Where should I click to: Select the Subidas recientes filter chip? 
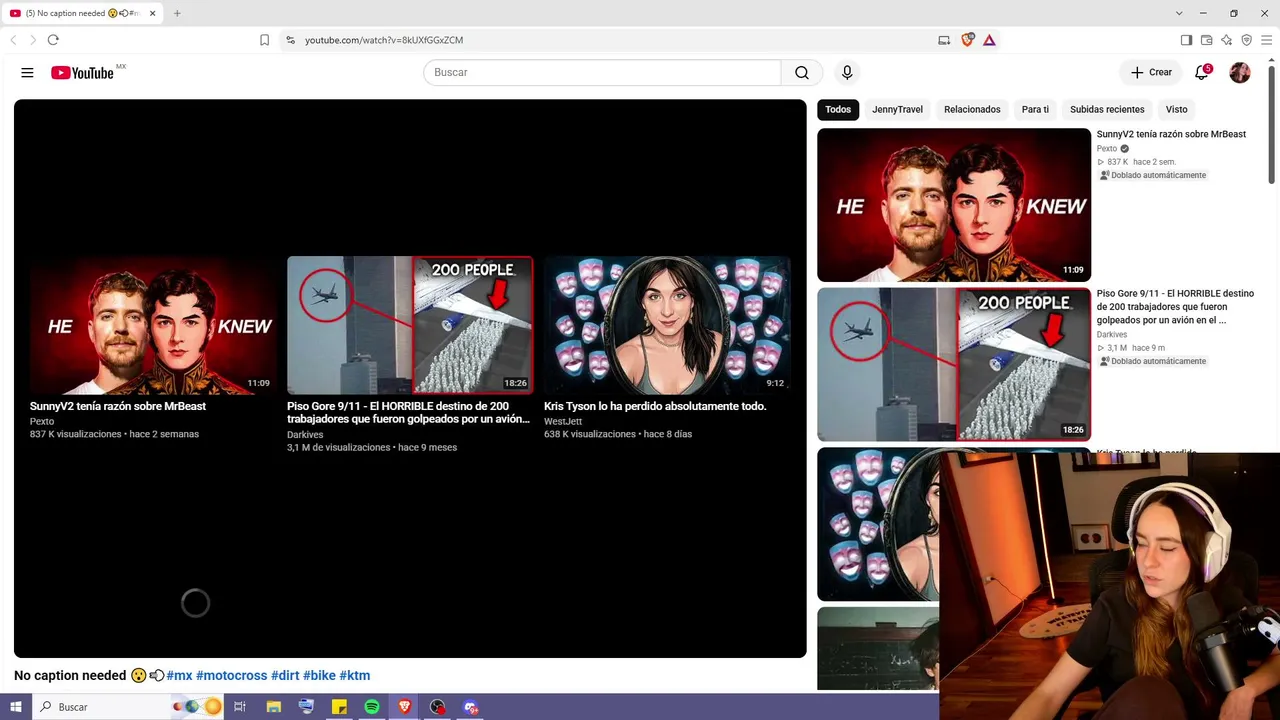pyautogui.click(x=1107, y=109)
